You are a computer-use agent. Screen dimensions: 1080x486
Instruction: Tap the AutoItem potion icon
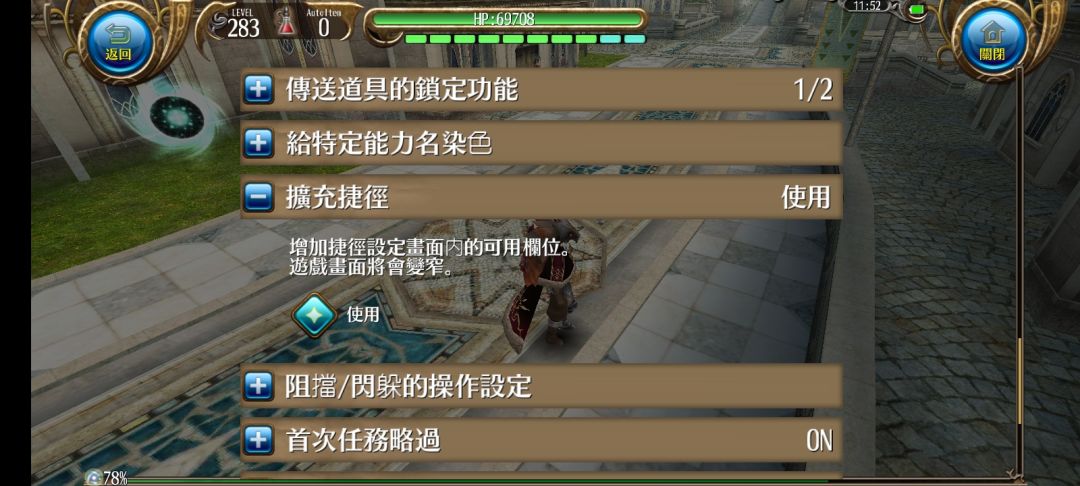[285, 25]
